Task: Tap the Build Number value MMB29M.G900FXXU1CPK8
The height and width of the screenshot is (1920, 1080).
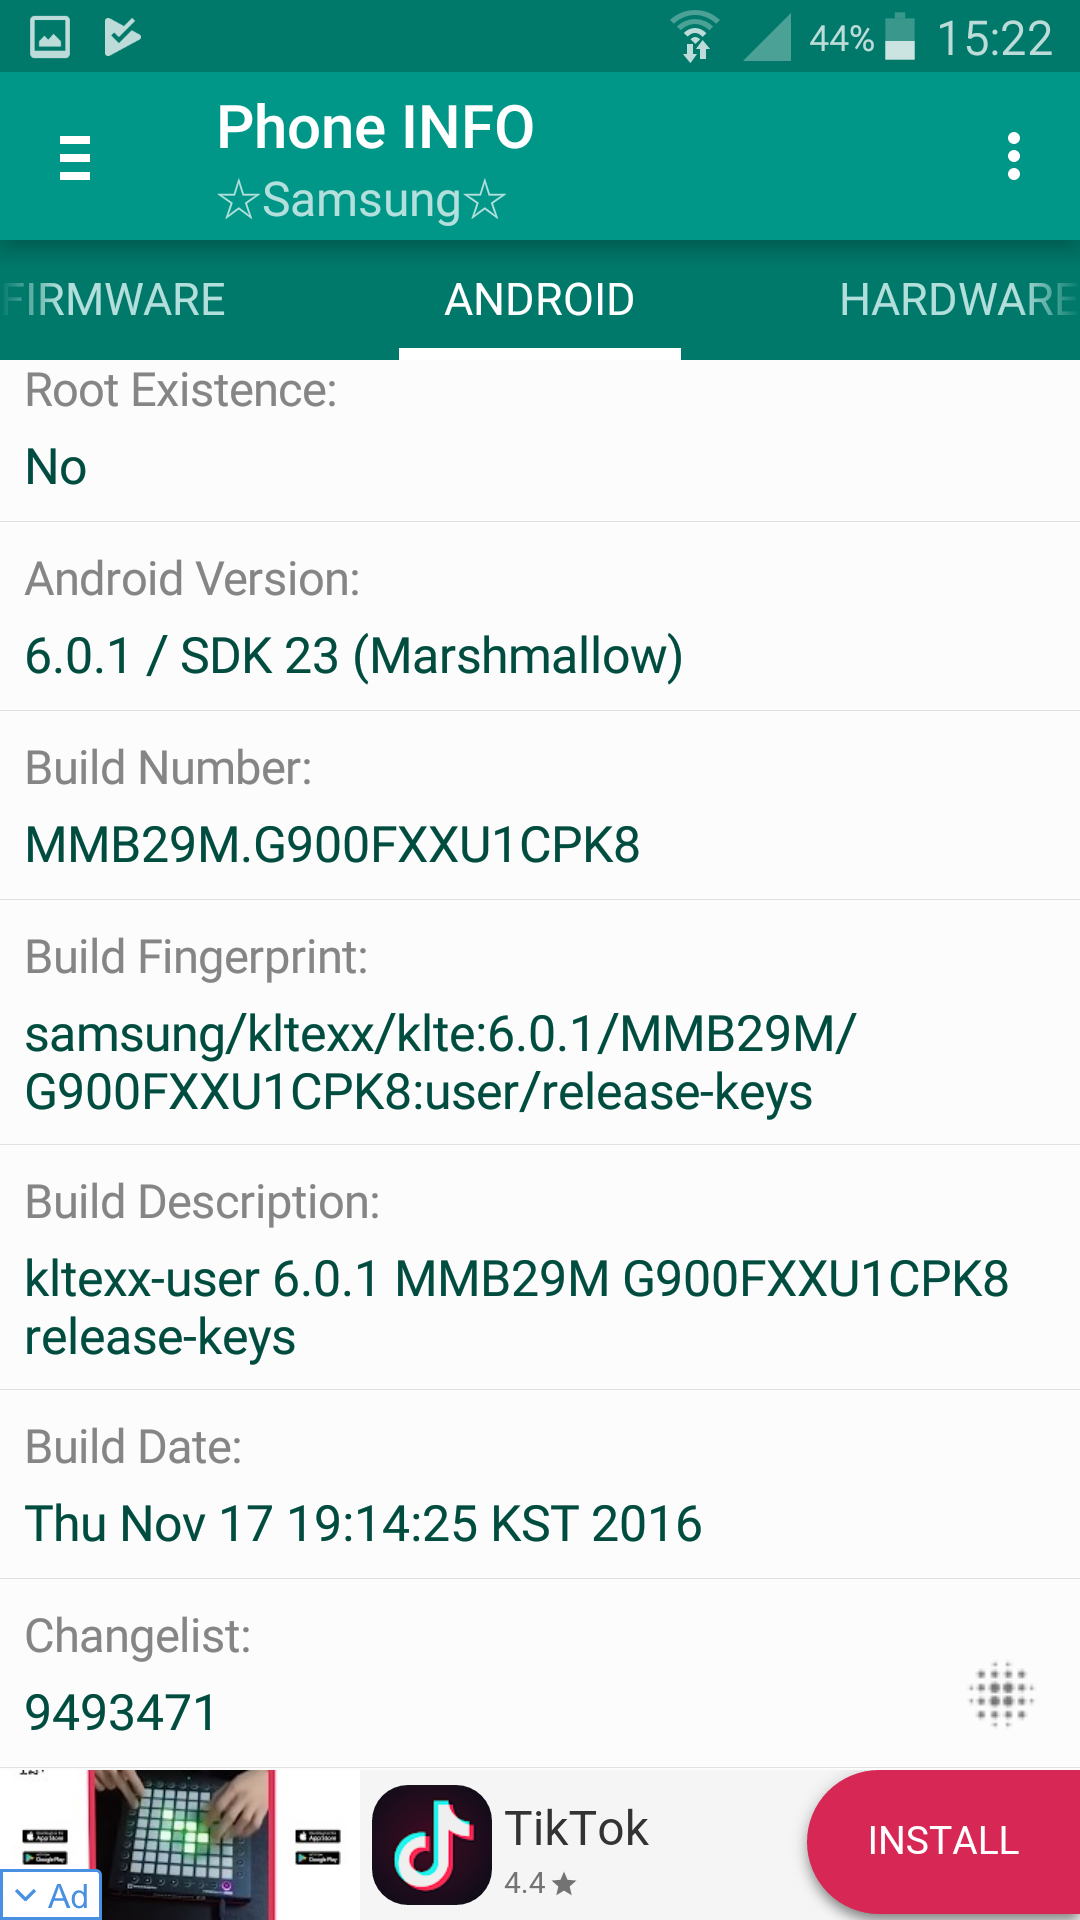Action: [332, 845]
